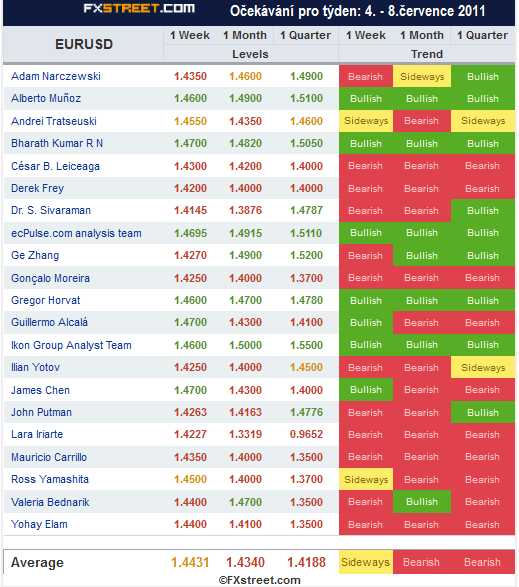The image size is (519, 587).
Task: Select Adam Narczewski's Sideways 1 Month trend
Action: (x=422, y=76)
